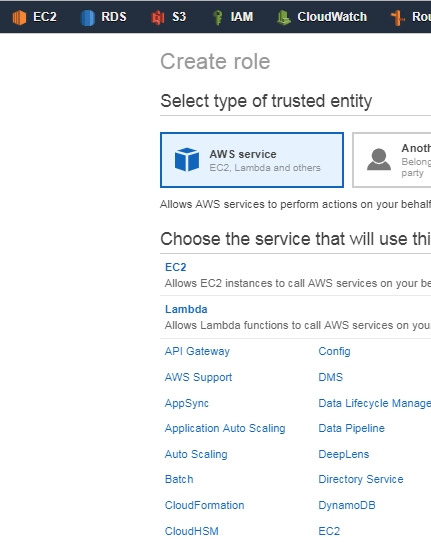
Task: Select Directory Service link
Action: point(361,479)
